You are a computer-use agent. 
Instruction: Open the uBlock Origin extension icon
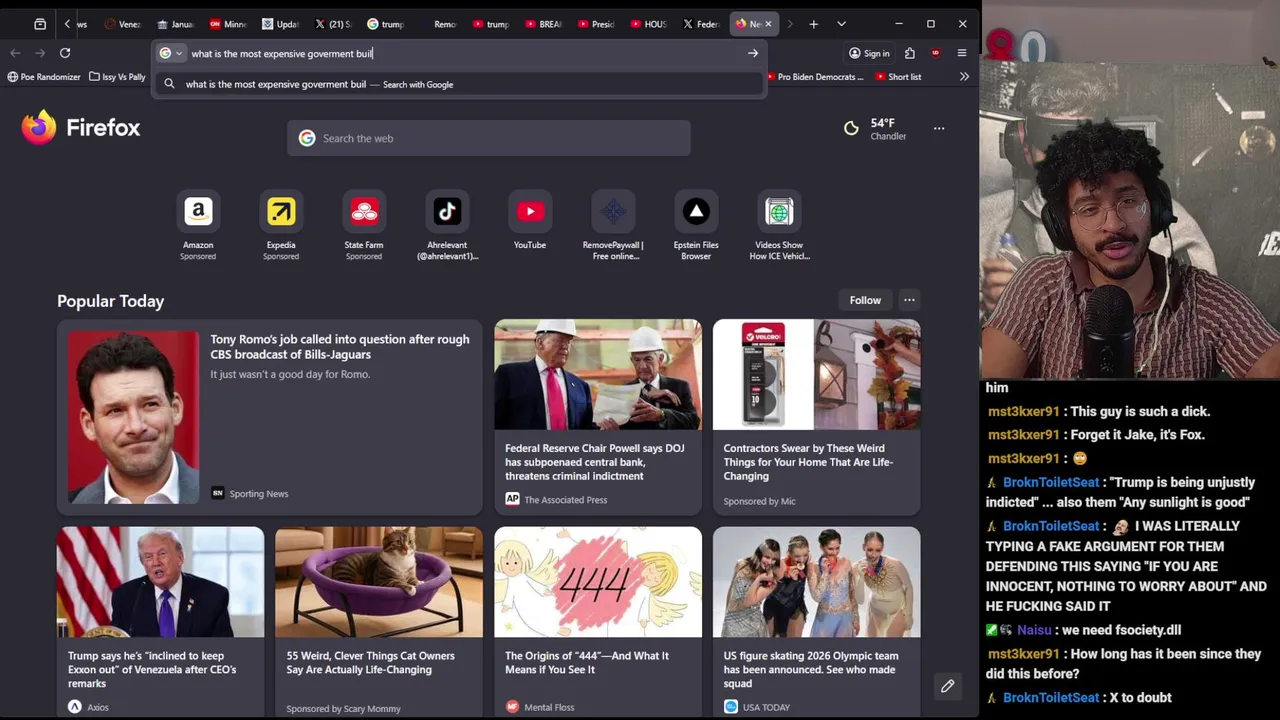(936, 53)
